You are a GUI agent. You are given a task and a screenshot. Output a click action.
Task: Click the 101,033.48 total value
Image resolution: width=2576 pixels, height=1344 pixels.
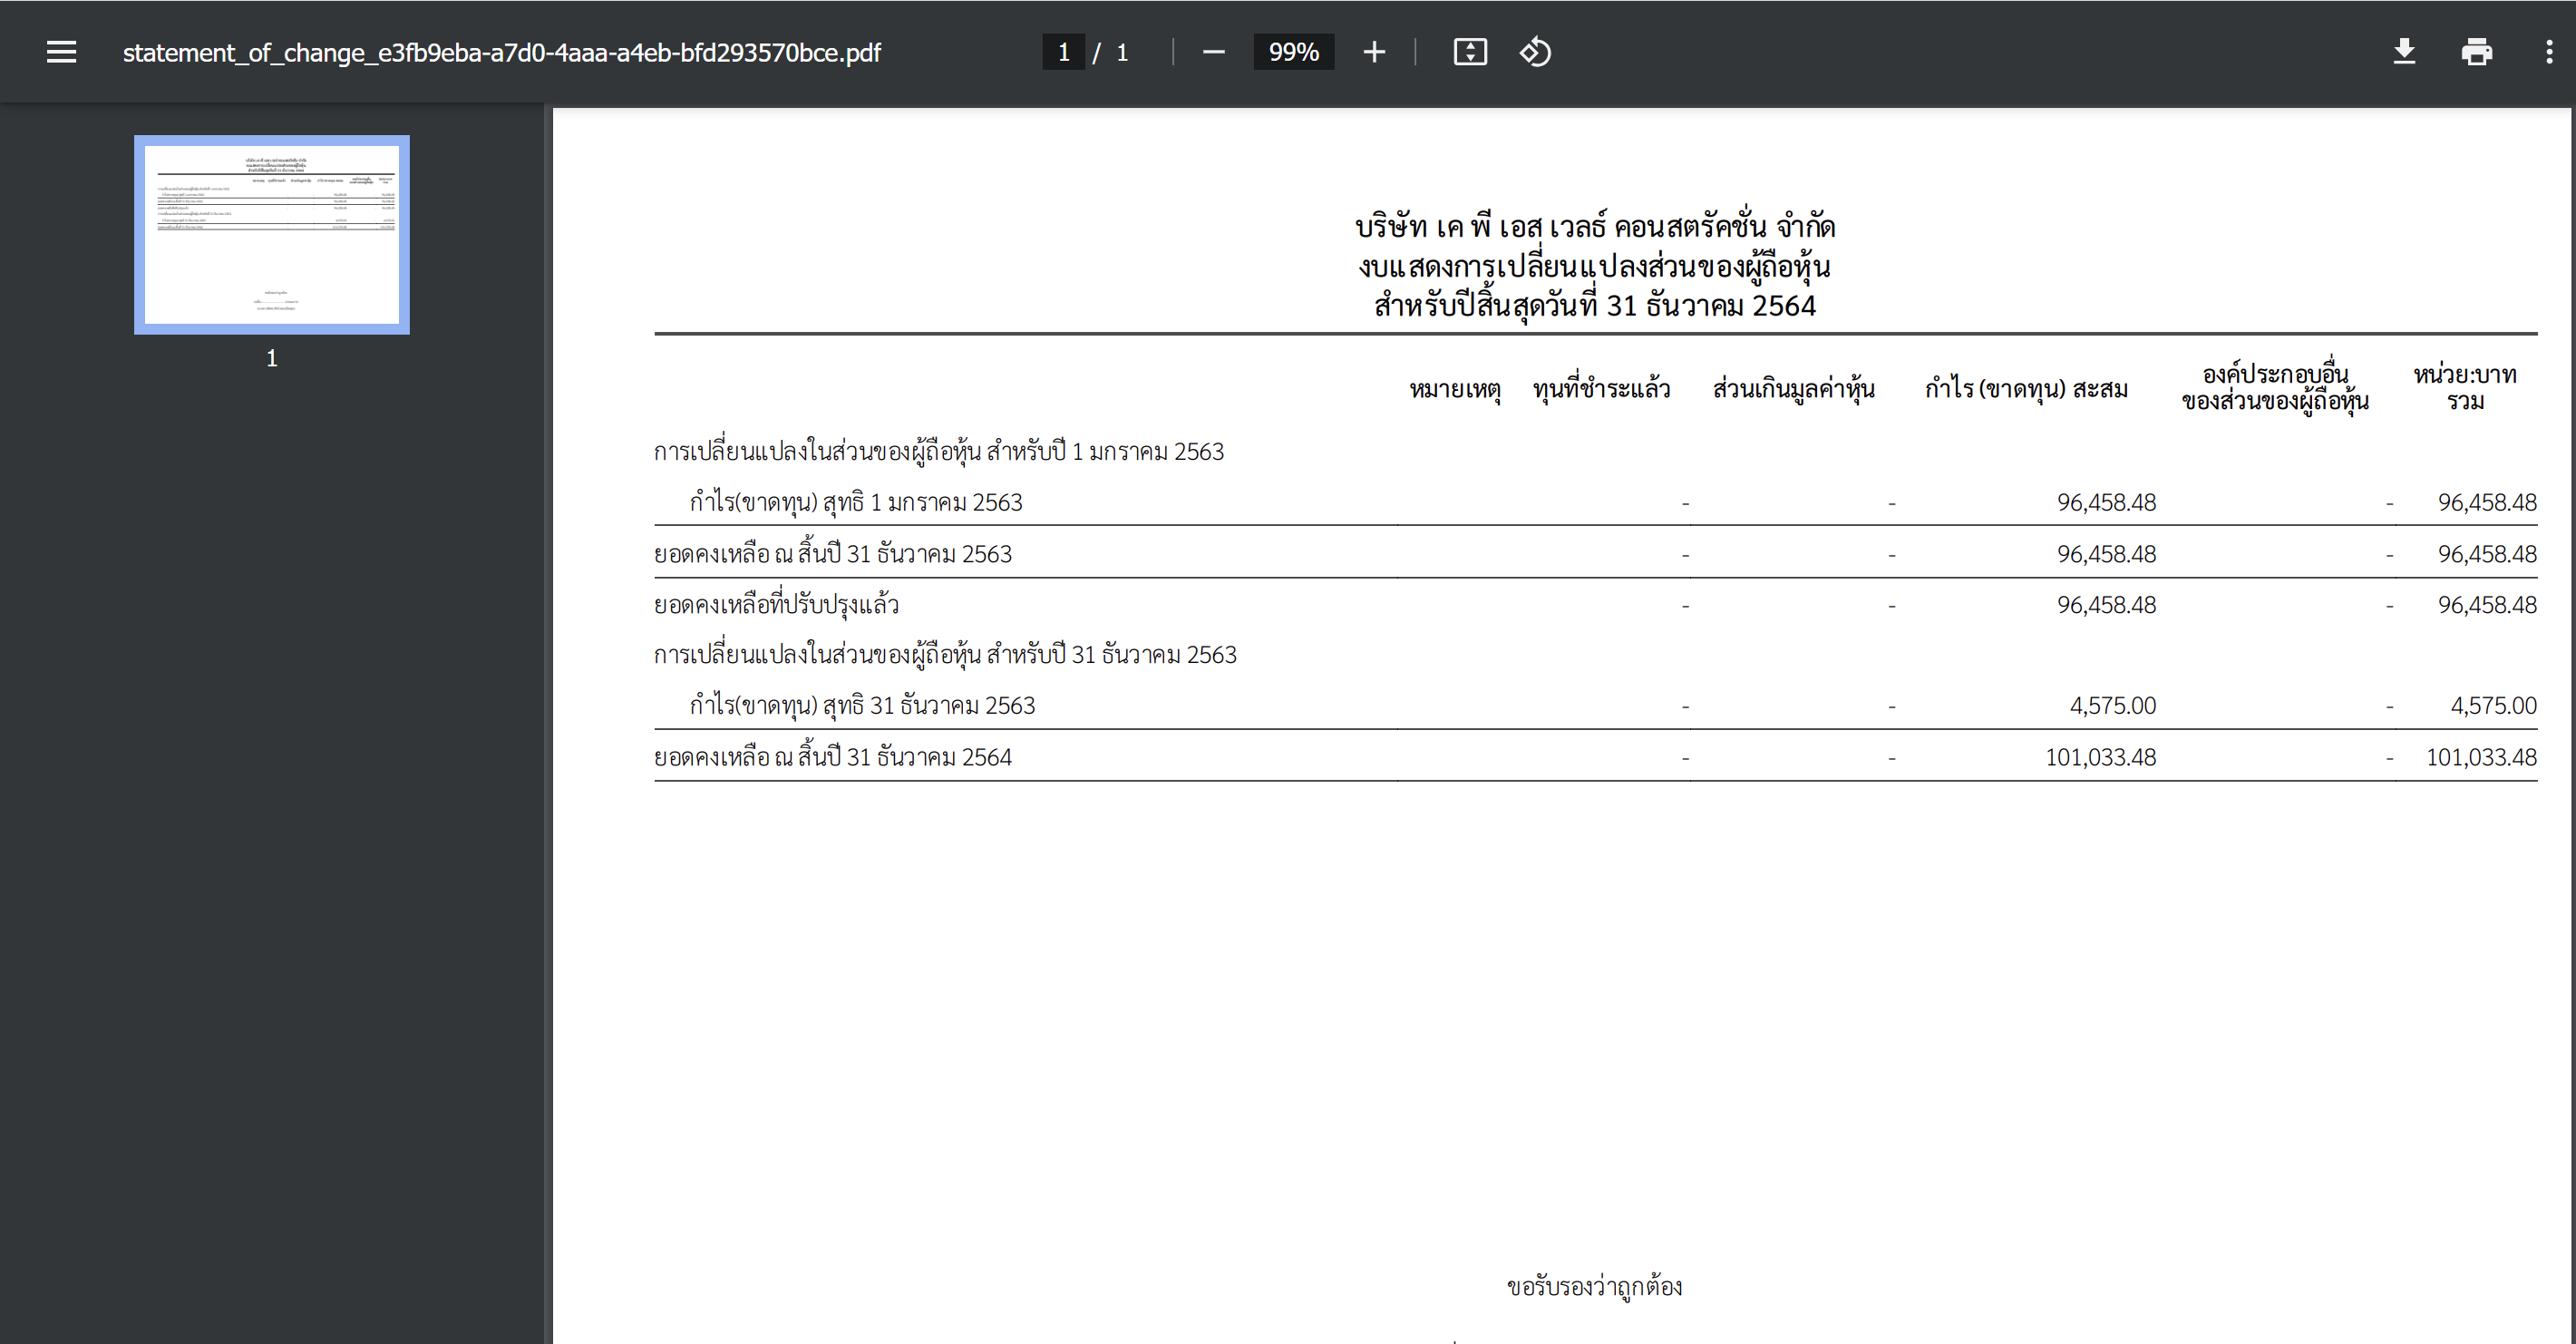[2480, 757]
